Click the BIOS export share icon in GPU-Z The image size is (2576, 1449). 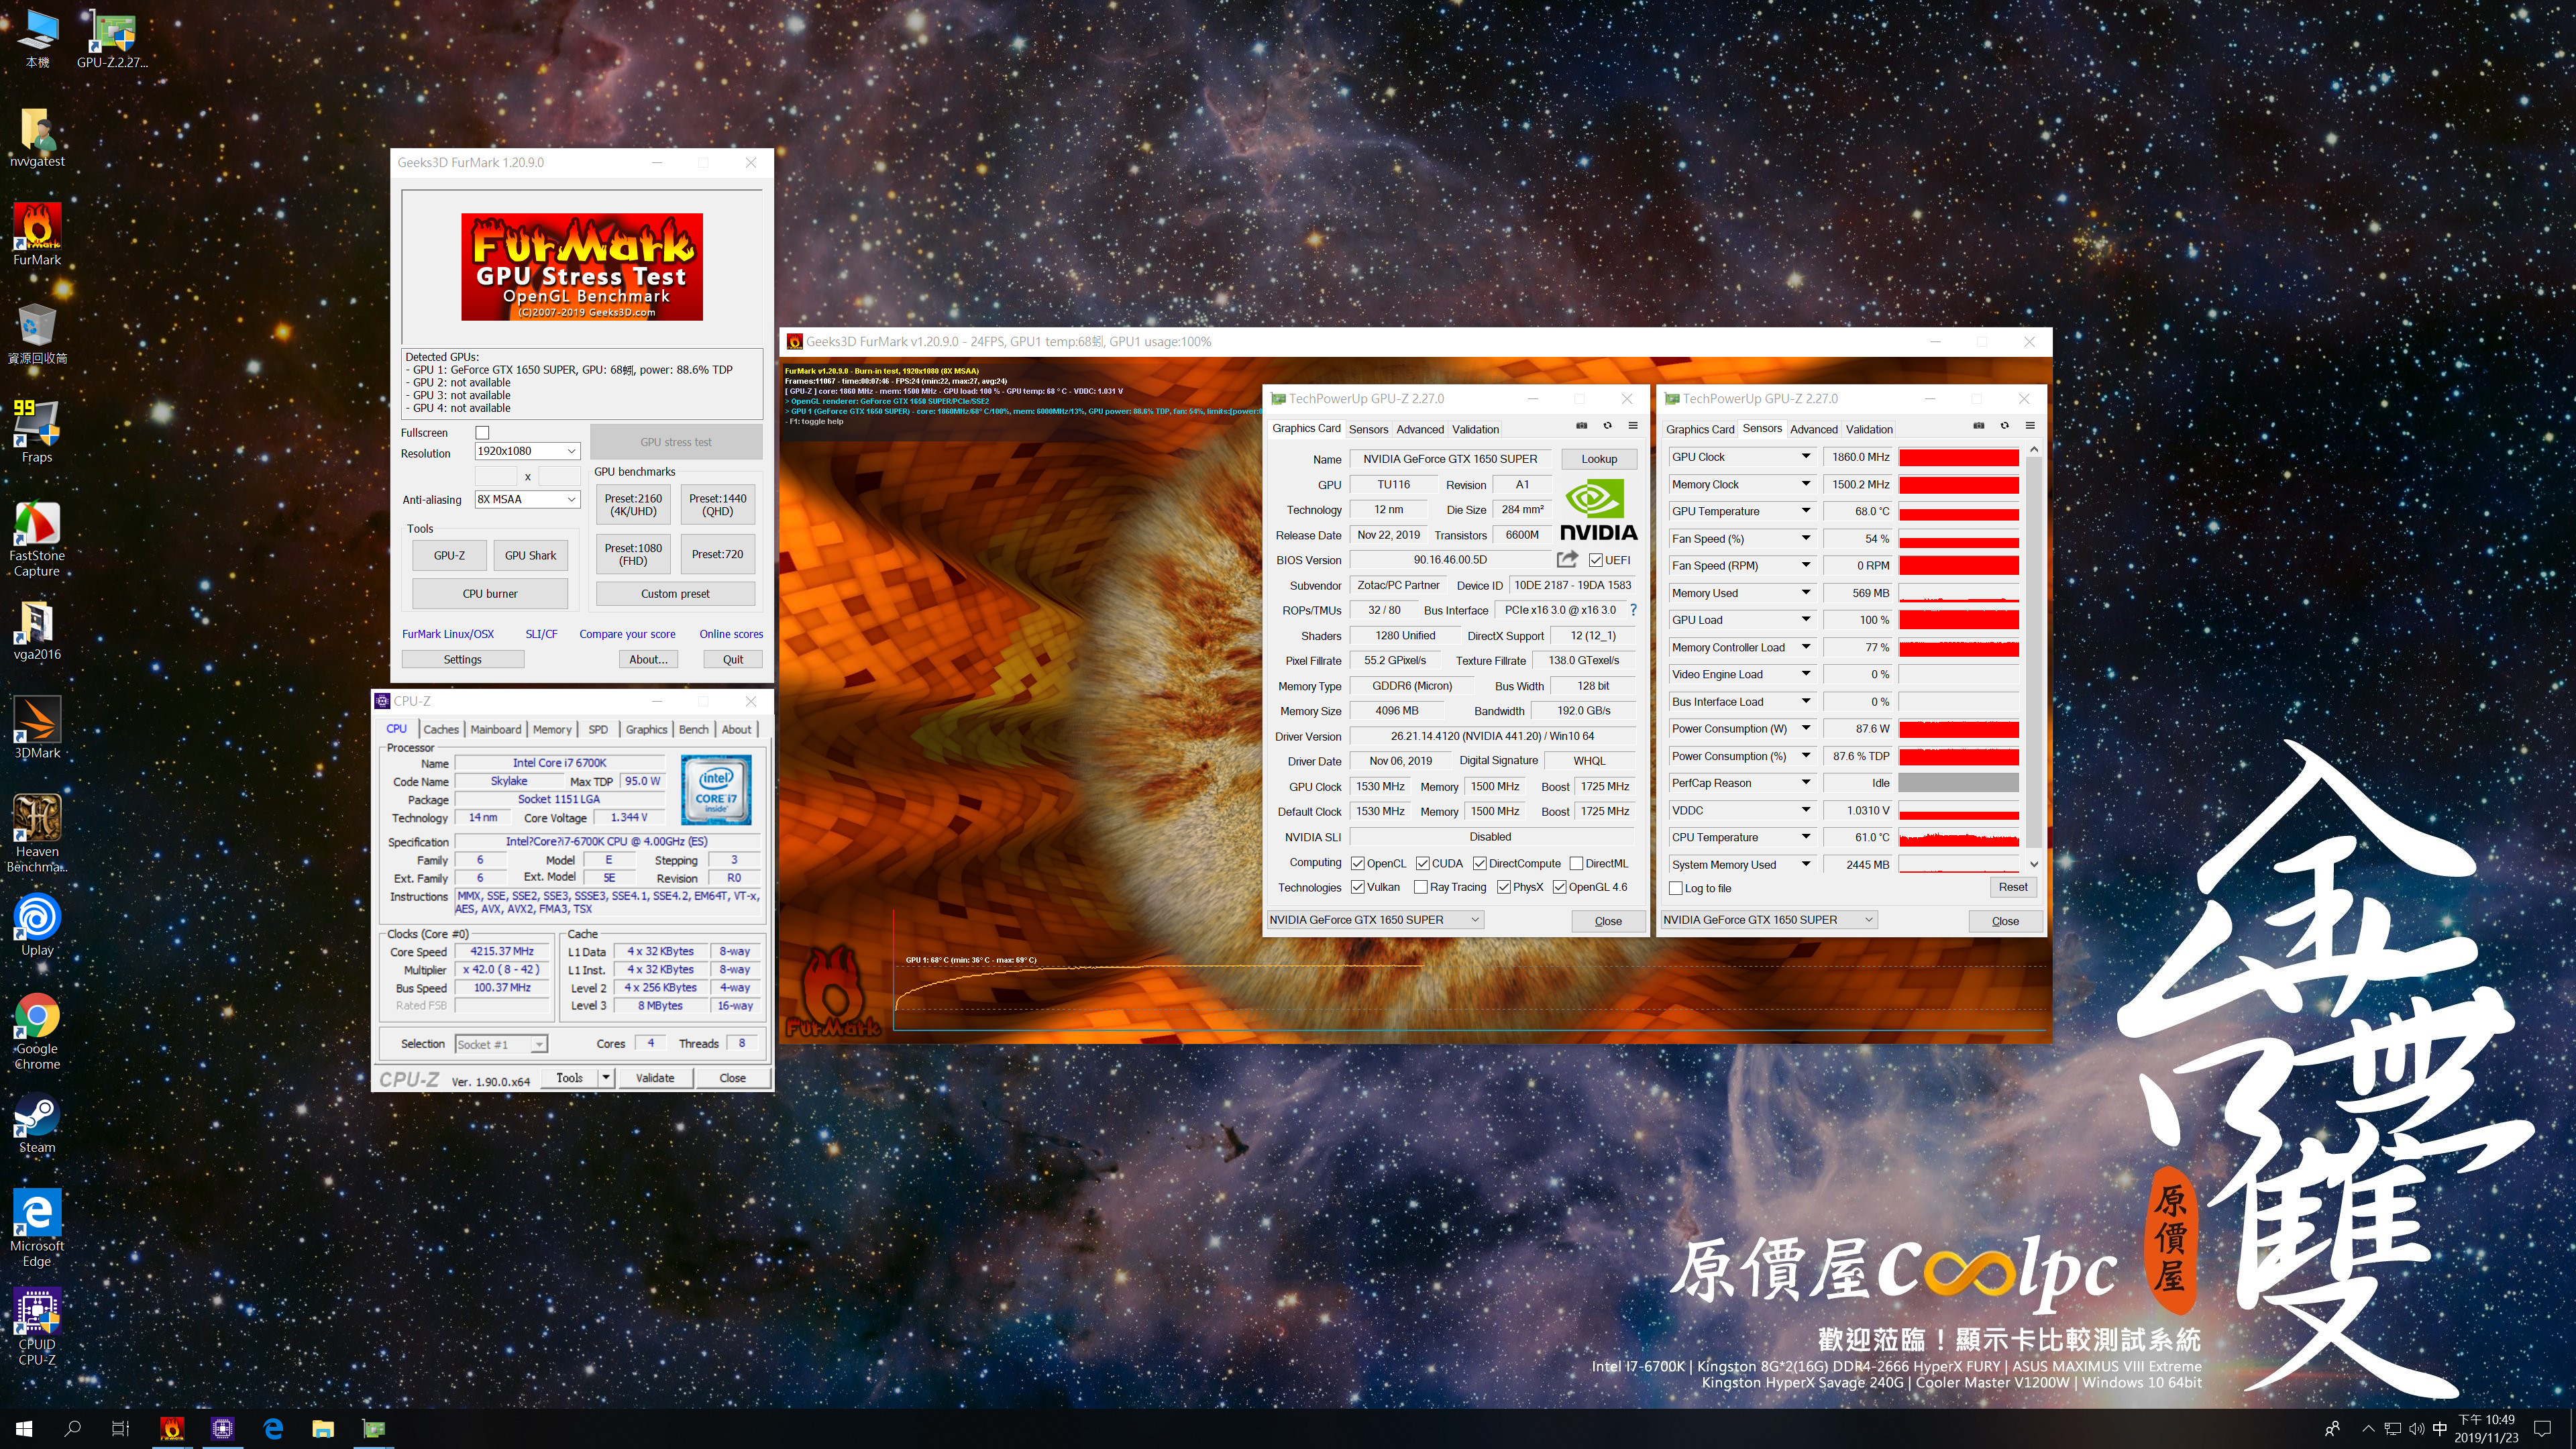click(1567, 559)
